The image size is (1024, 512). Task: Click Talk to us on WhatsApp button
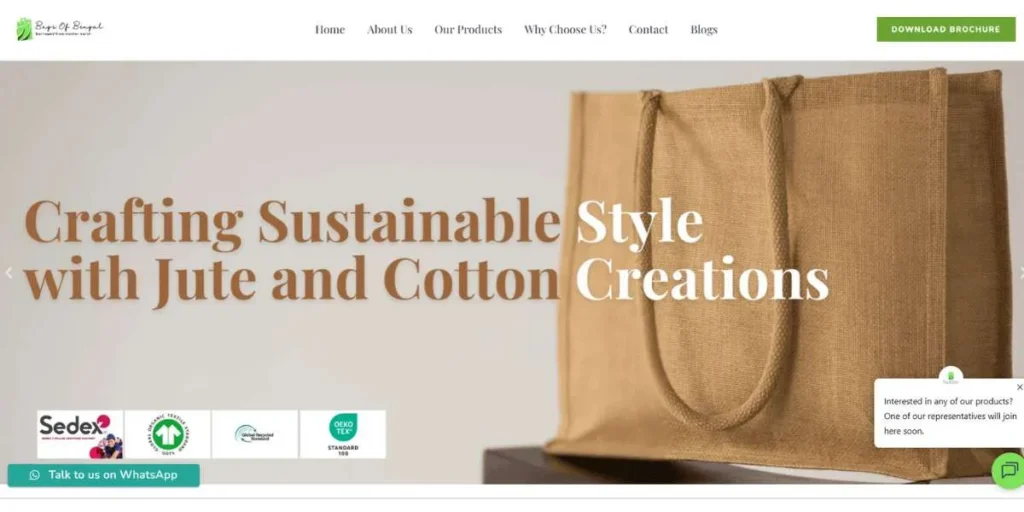click(103, 475)
